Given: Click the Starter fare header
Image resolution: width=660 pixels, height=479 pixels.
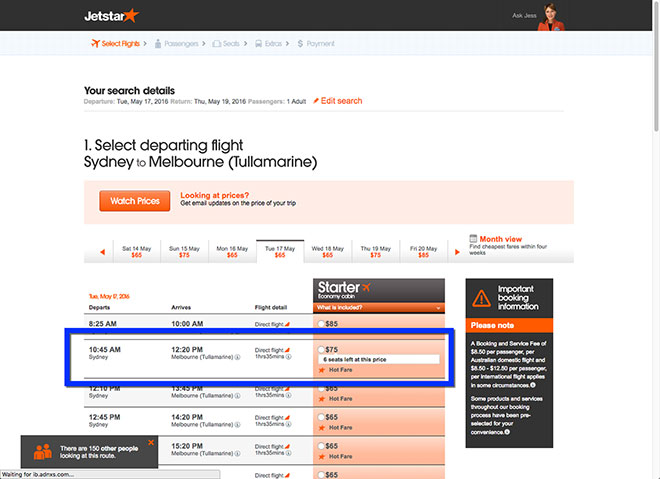Looking at the screenshot, I should [x=379, y=290].
